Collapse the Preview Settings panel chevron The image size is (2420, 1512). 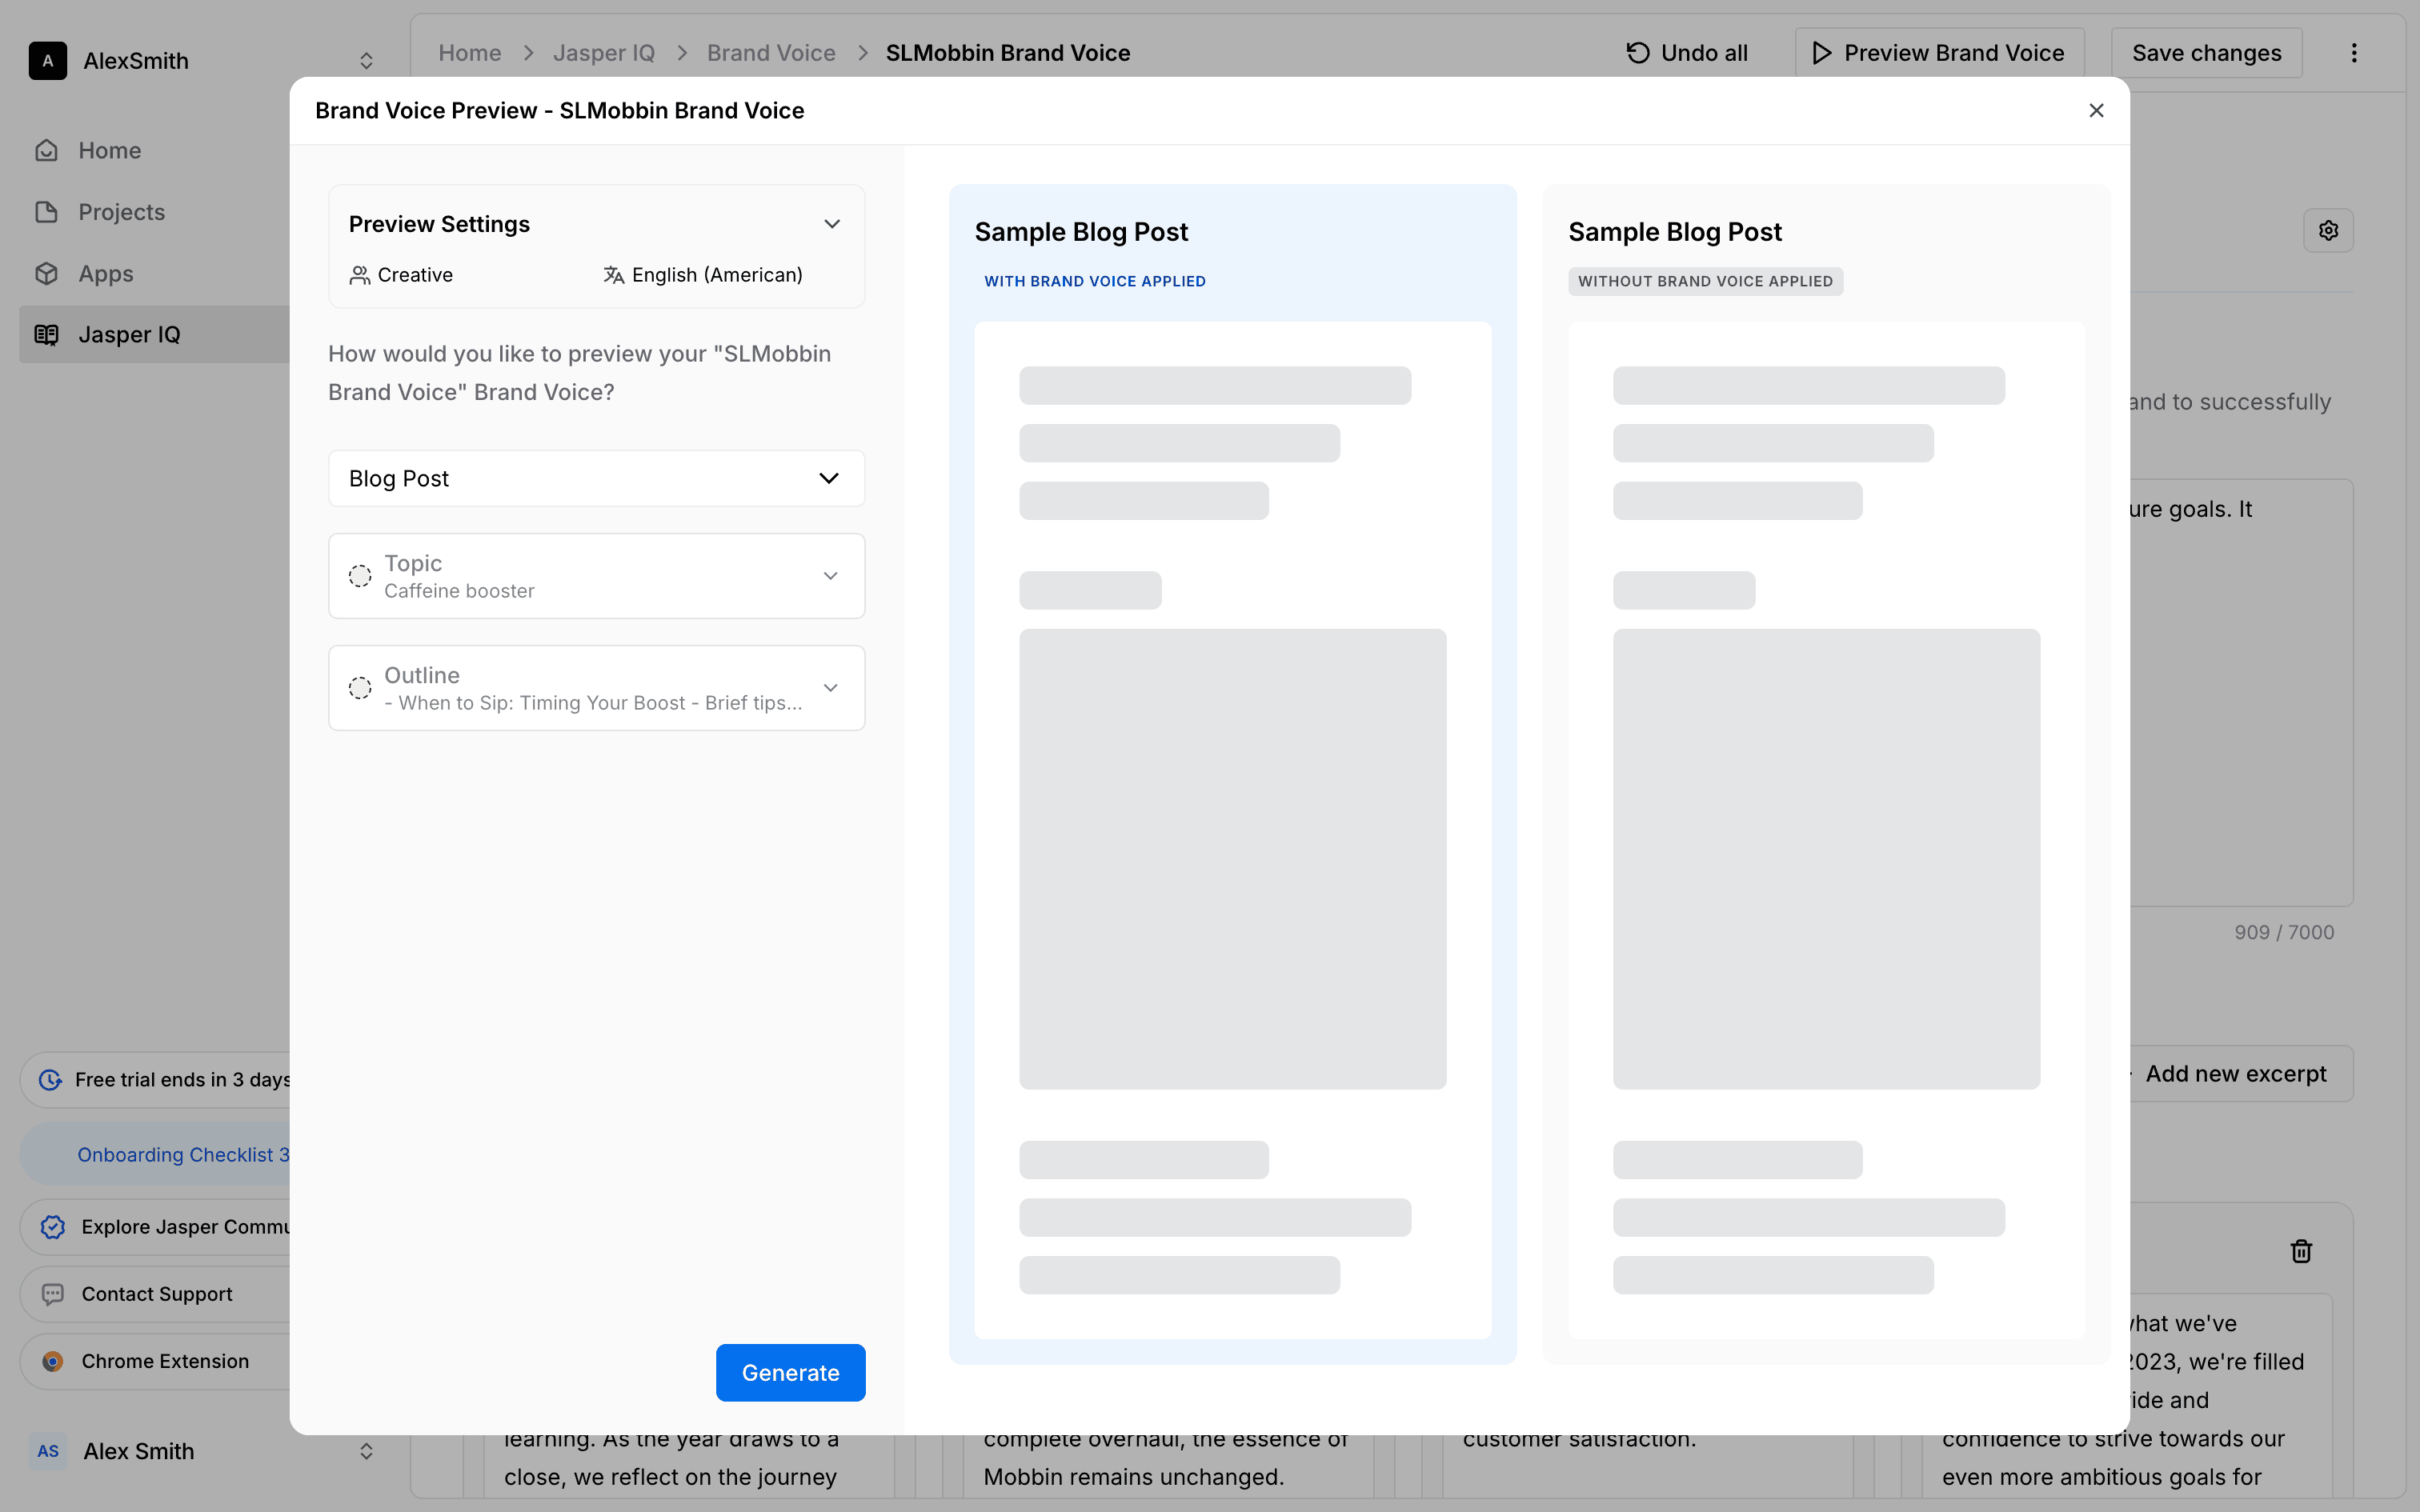[x=831, y=224]
